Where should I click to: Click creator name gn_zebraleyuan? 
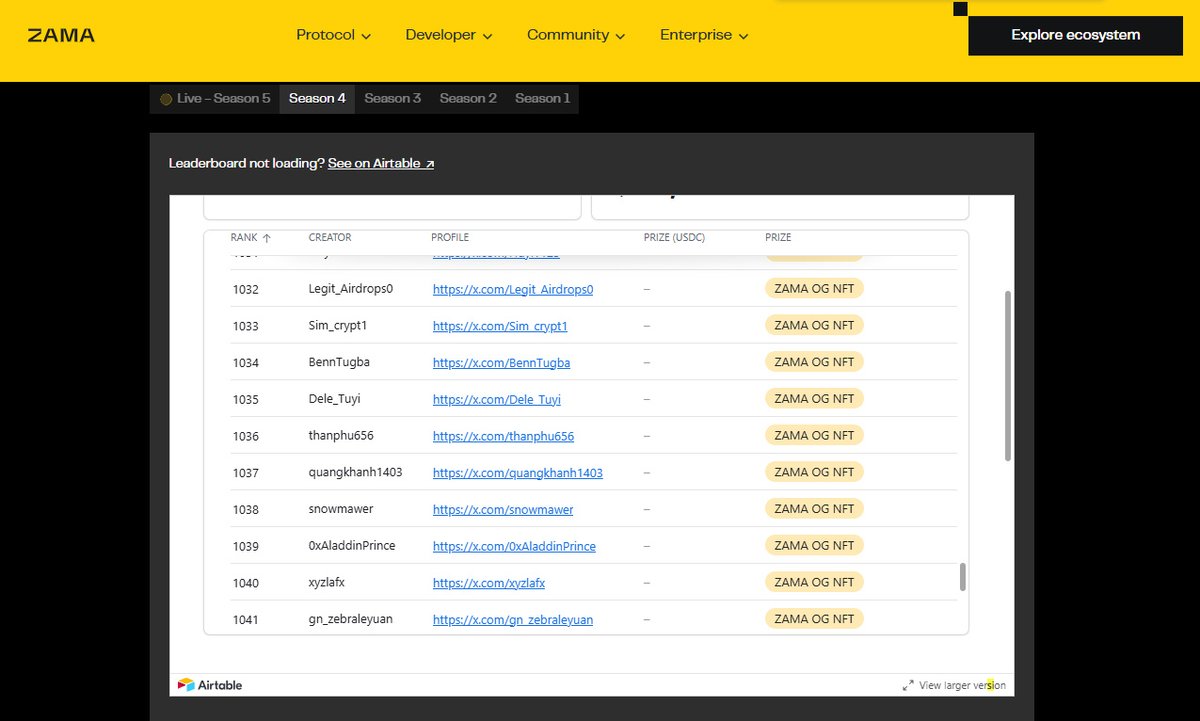tap(351, 619)
